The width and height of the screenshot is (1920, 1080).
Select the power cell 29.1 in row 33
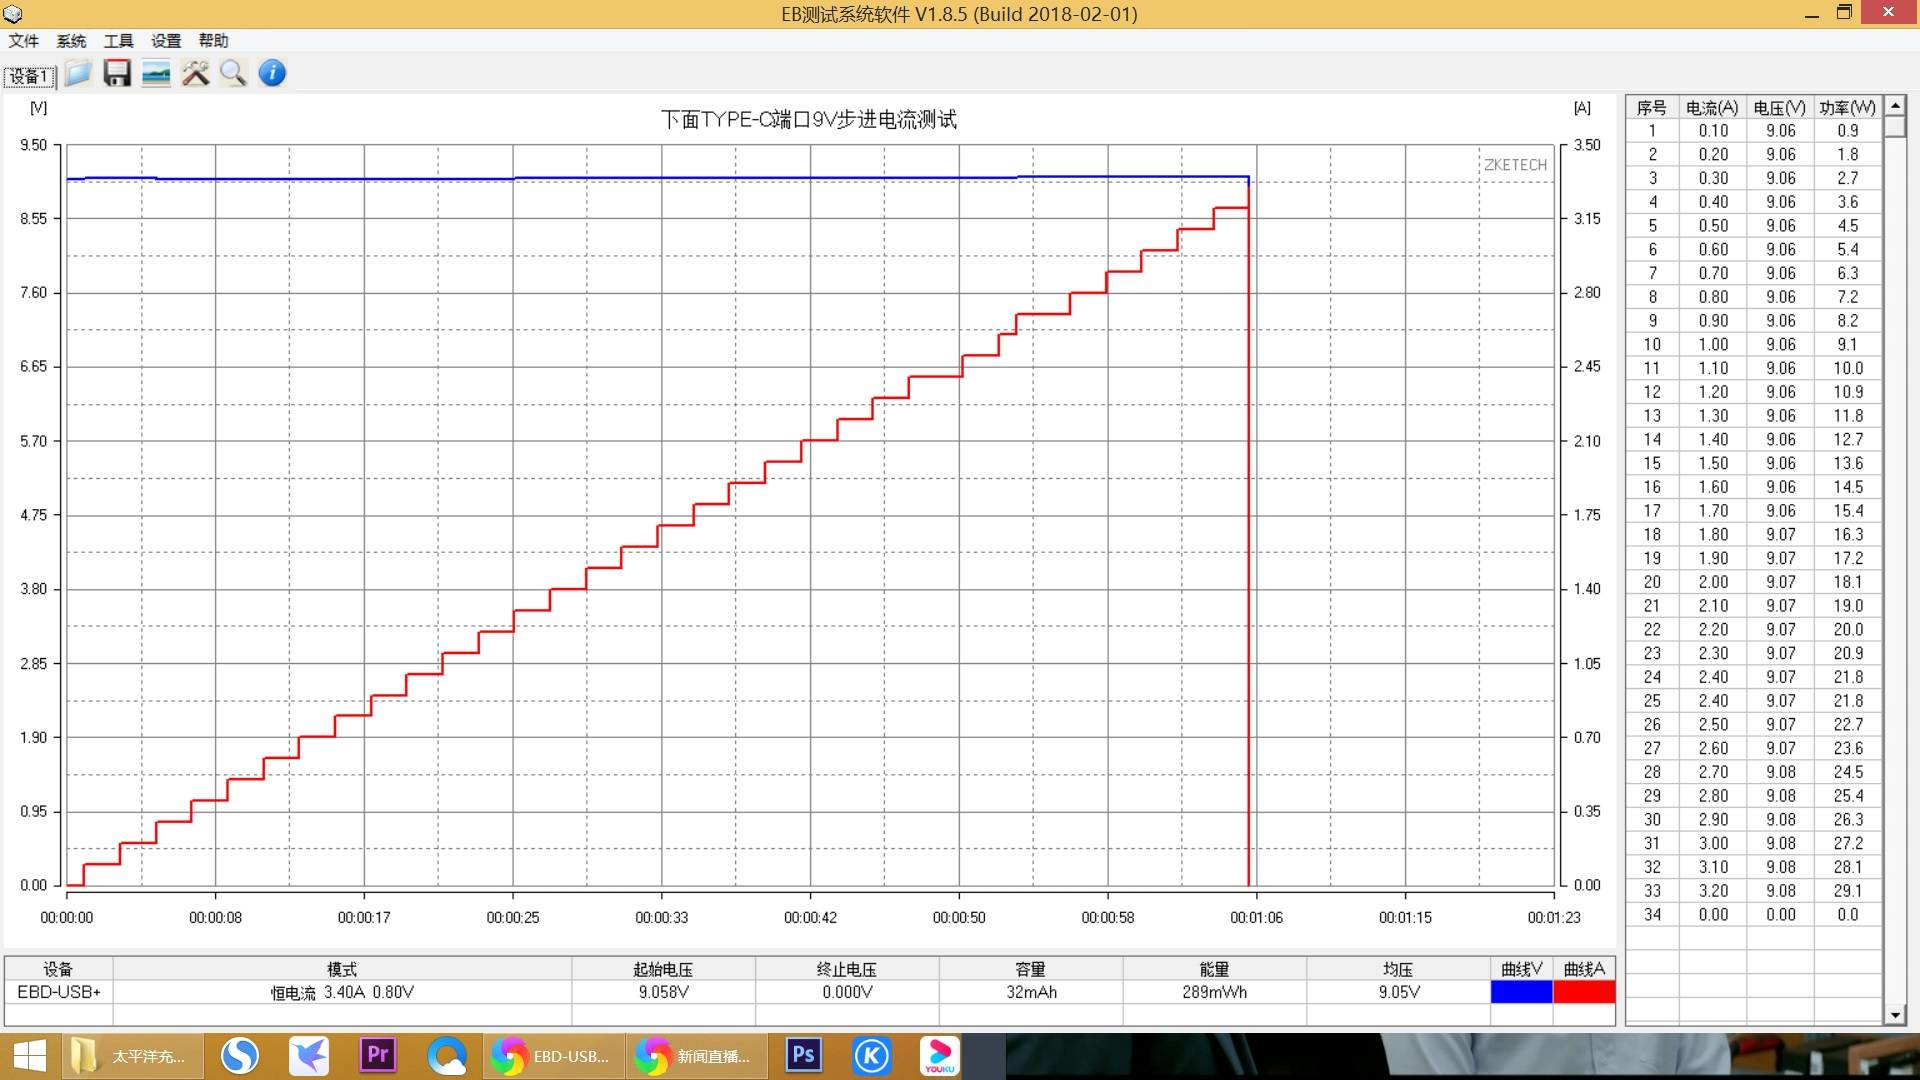coord(1847,891)
